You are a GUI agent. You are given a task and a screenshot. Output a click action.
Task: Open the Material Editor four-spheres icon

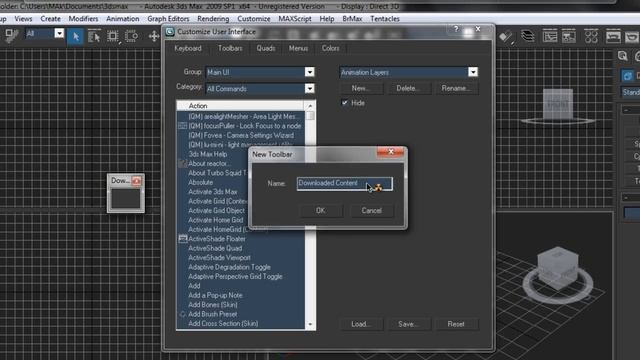(591, 37)
